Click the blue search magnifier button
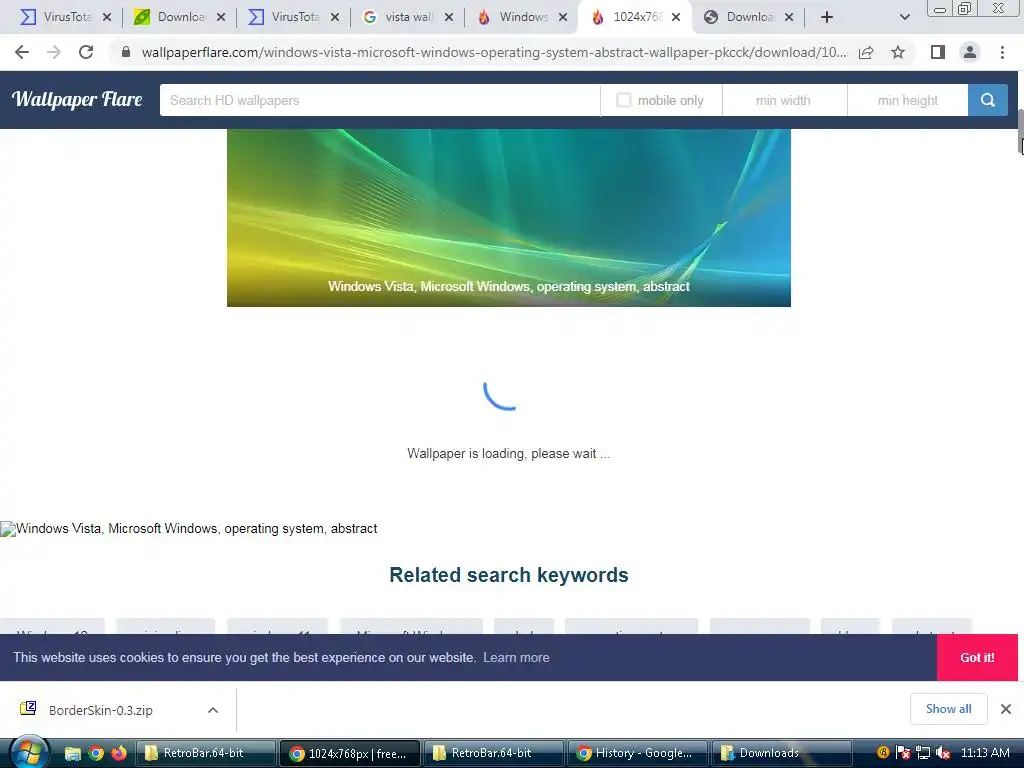1024x768 pixels. (x=987, y=100)
